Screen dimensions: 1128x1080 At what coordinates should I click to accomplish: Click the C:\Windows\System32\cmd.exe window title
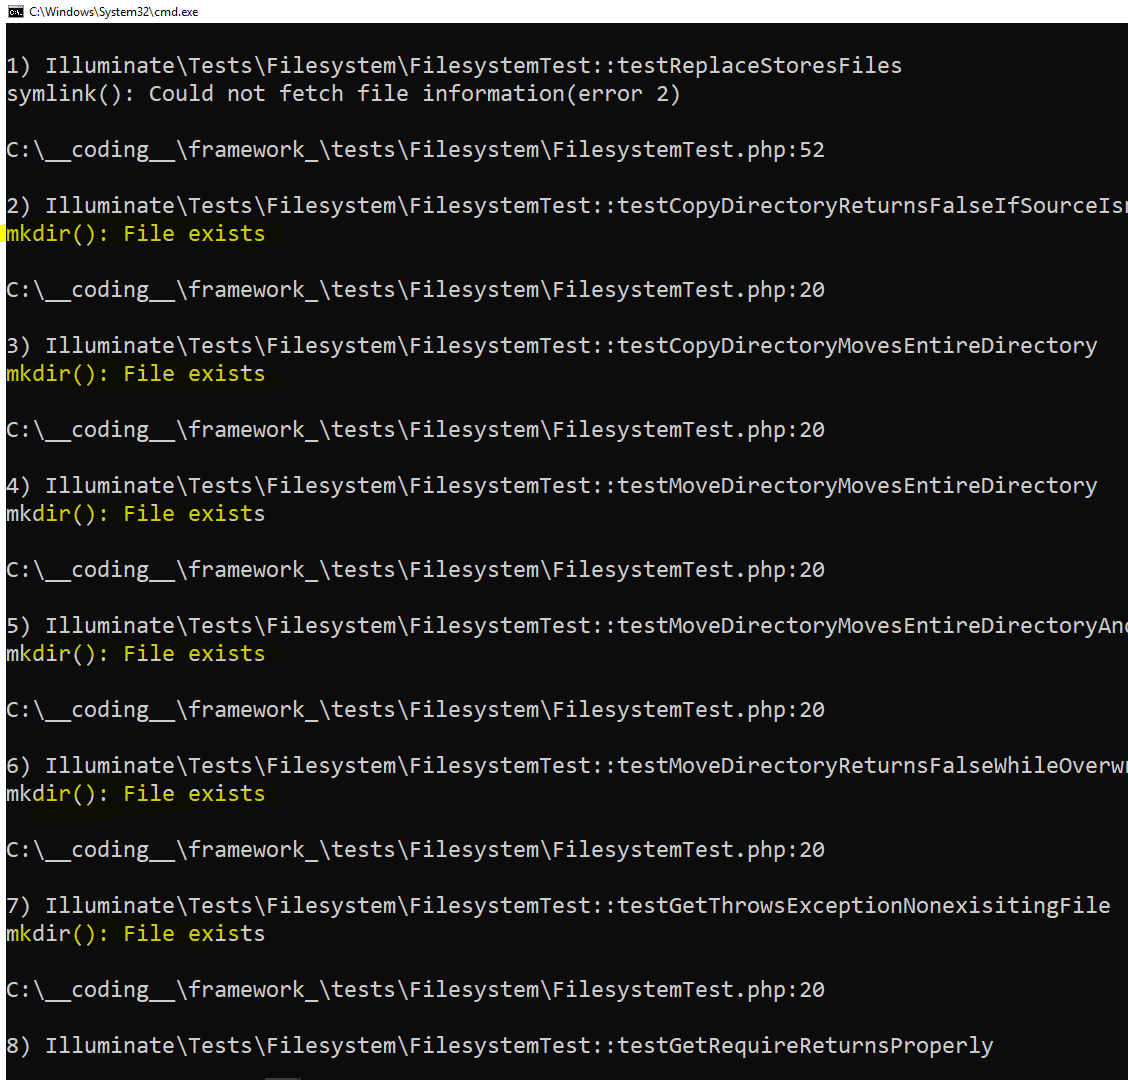(114, 12)
